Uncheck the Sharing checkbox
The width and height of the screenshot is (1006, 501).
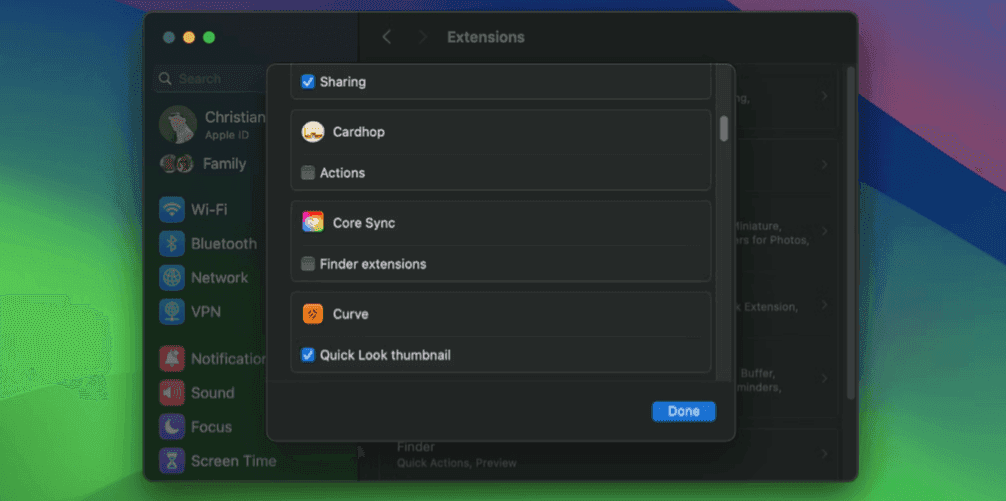pyautogui.click(x=308, y=82)
